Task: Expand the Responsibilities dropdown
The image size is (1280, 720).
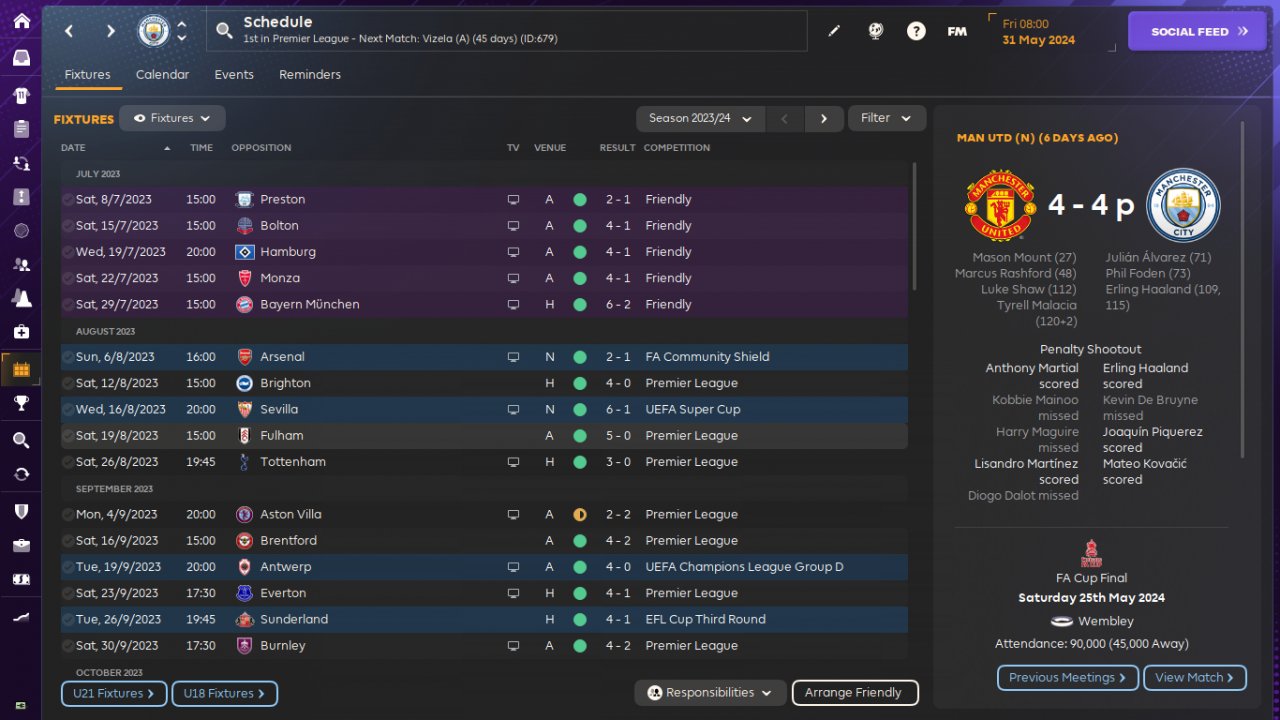Action: pyautogui.click(x=709, y=692)
